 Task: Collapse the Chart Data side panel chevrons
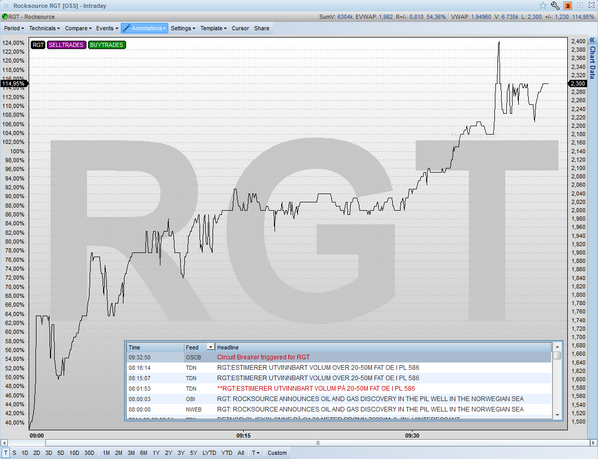(x=592, y=40)
